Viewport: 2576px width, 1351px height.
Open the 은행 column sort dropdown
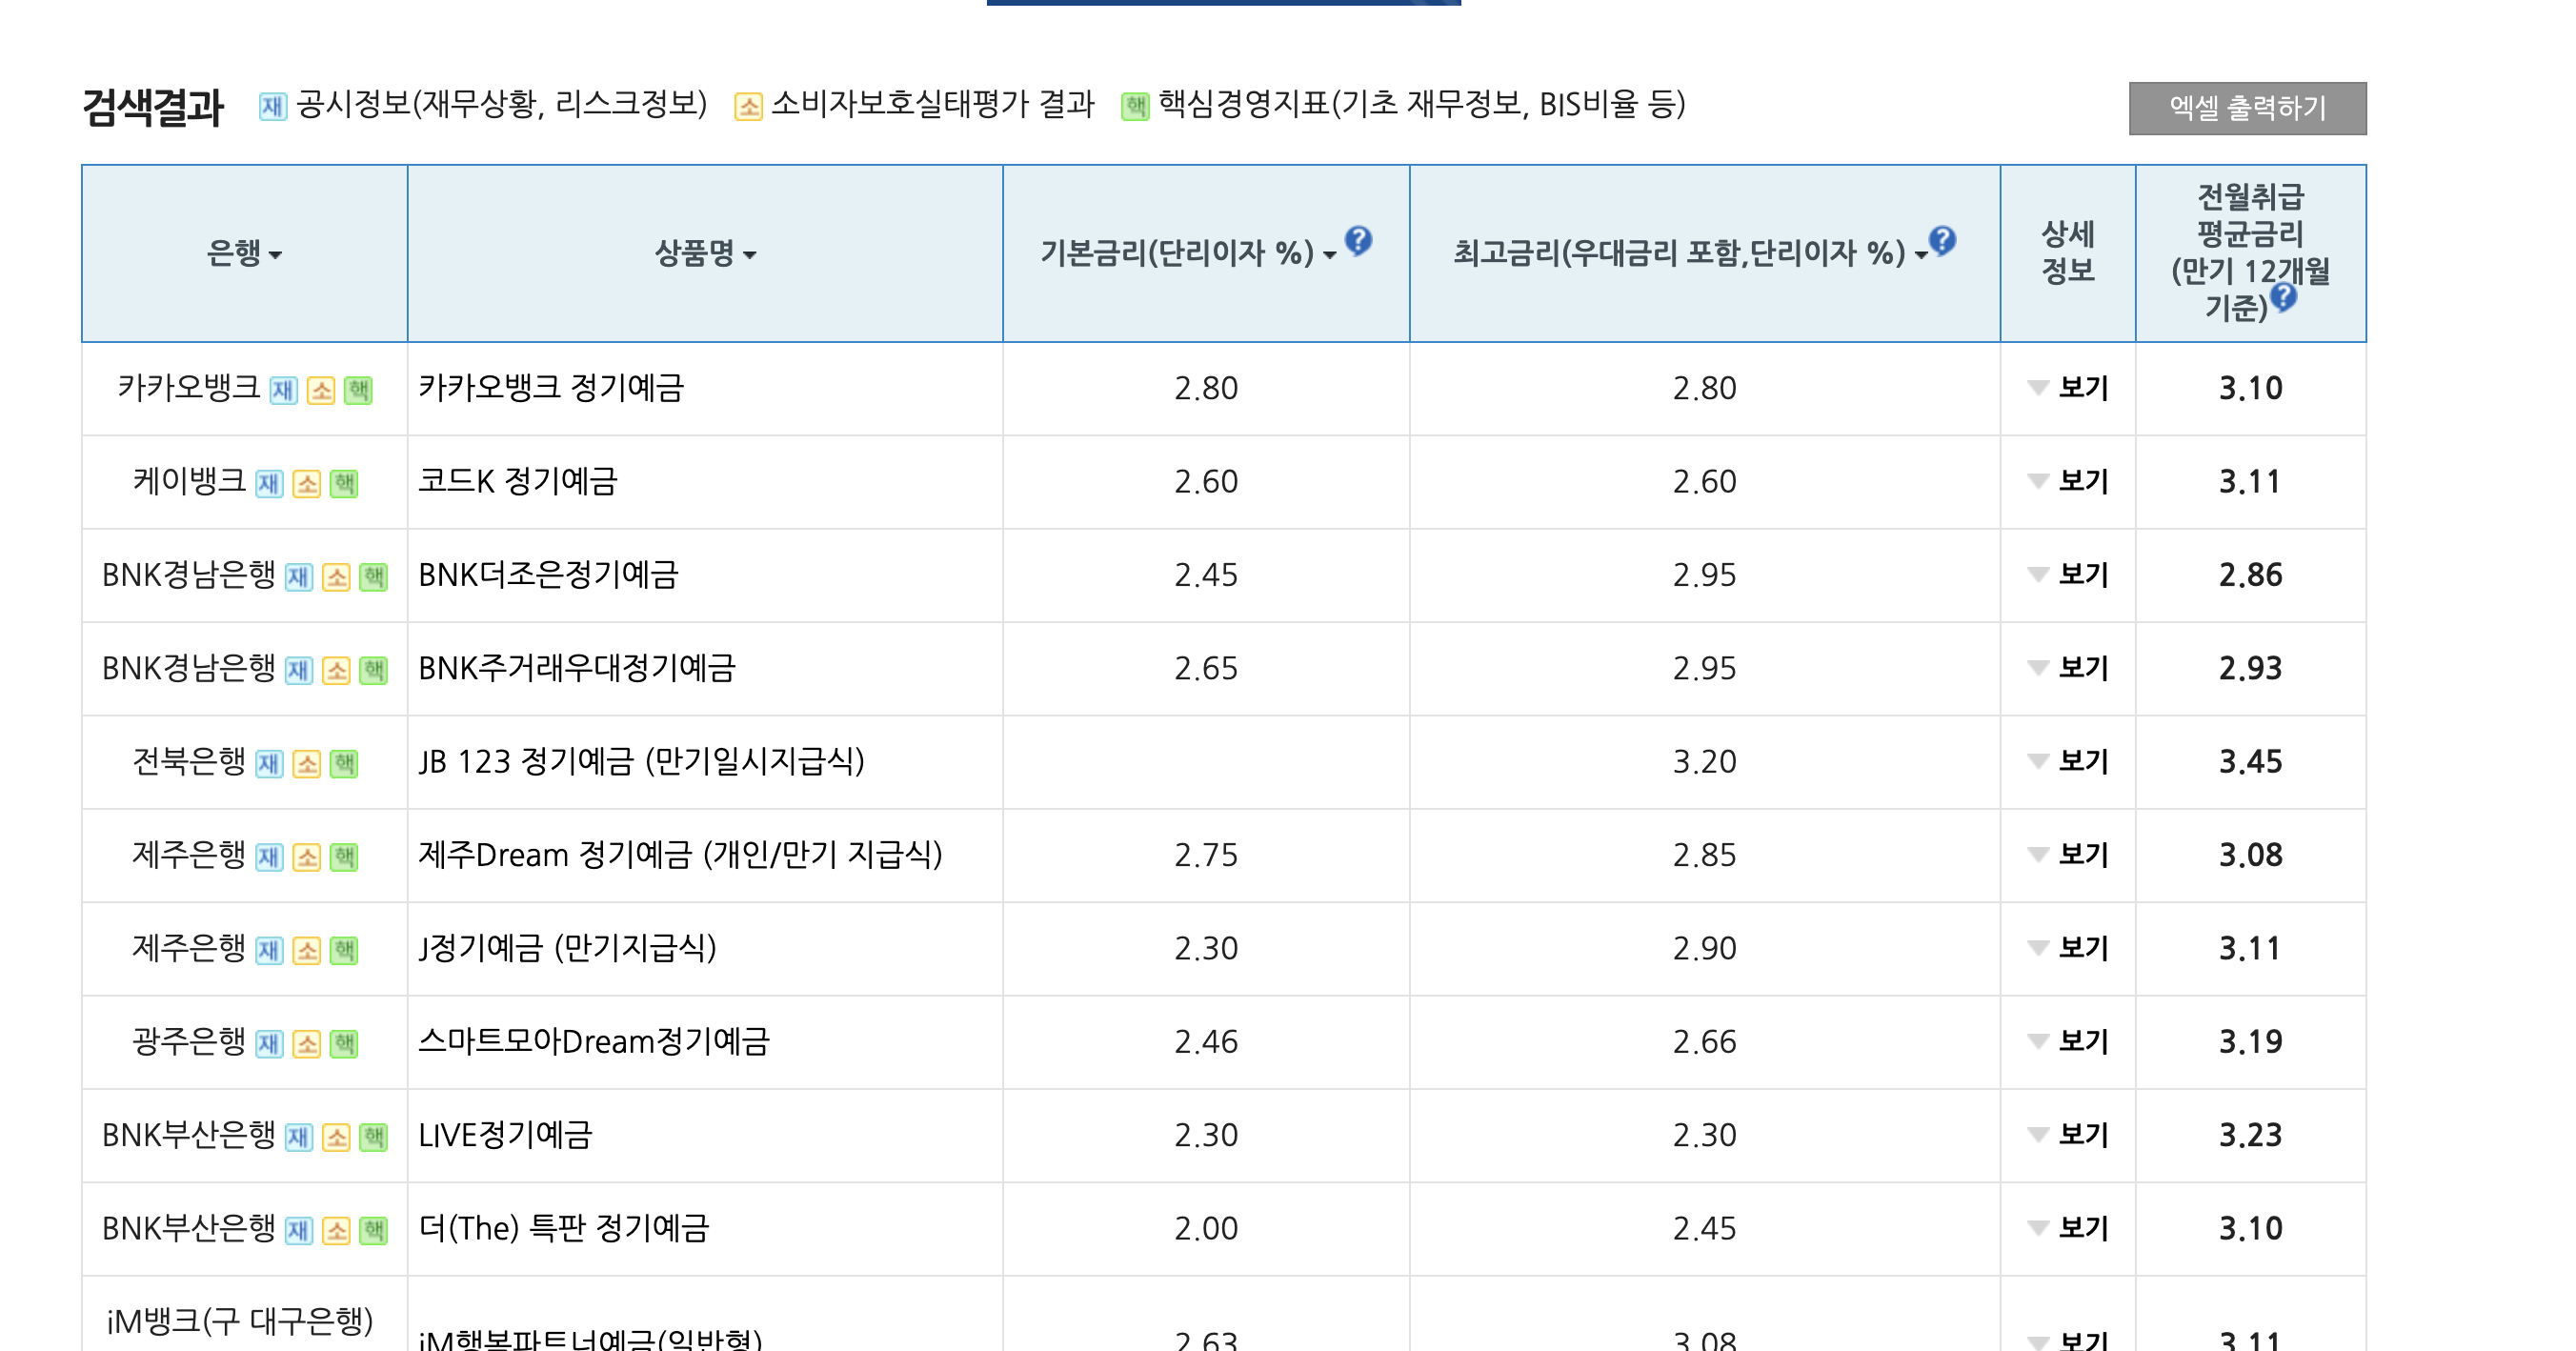(x=275, y=256)
